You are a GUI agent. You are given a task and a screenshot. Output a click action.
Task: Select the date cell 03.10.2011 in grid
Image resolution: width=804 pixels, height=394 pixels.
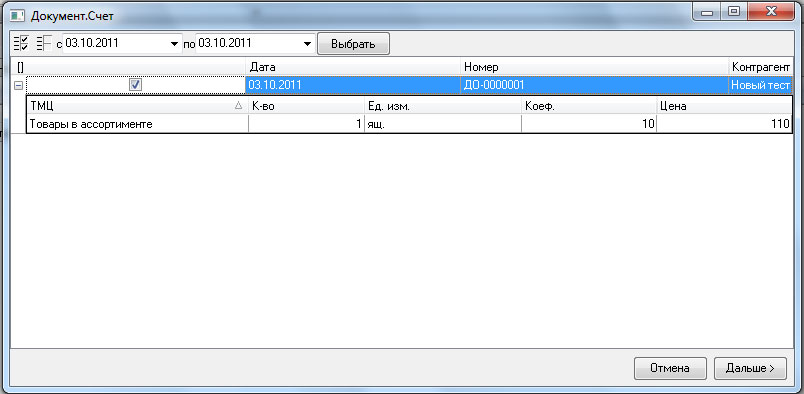pyautogui.click(x=353, y=85)
